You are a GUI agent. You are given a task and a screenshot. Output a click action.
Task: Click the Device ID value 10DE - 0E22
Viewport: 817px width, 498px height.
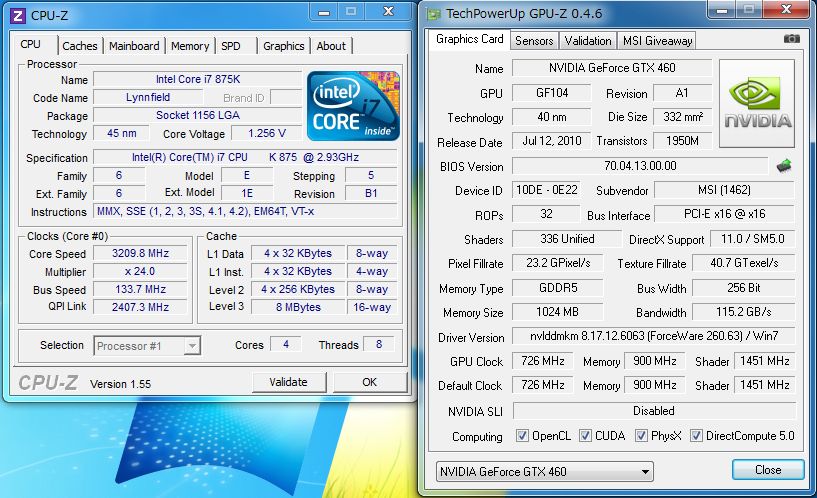coord(547,190)
